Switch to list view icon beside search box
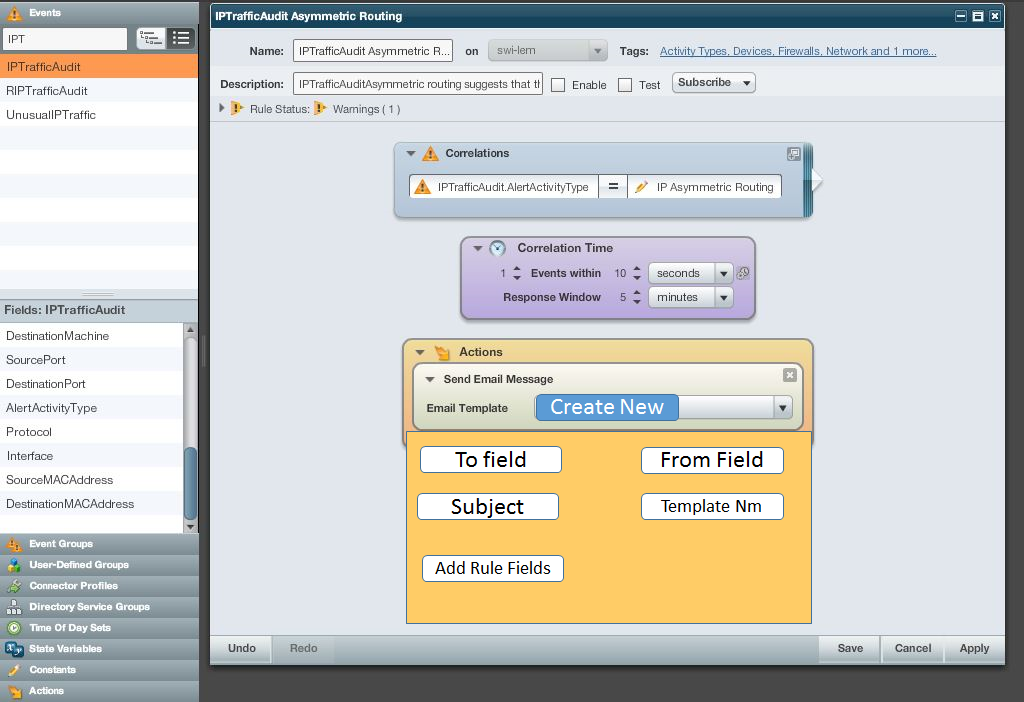Viewport: 1024px width, 702px height. tap(181, 39)
